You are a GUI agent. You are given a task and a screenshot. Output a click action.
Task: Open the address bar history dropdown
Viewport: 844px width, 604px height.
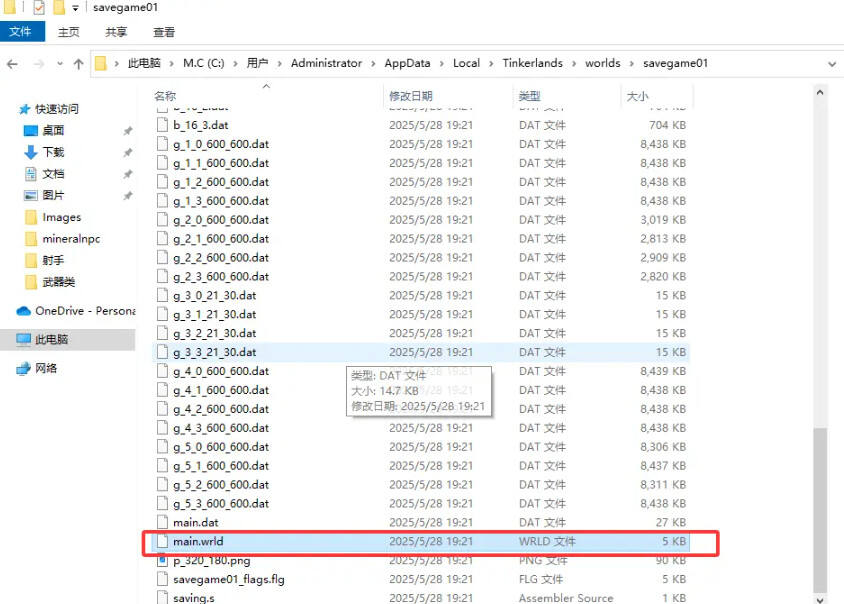(x=832, y=63)
